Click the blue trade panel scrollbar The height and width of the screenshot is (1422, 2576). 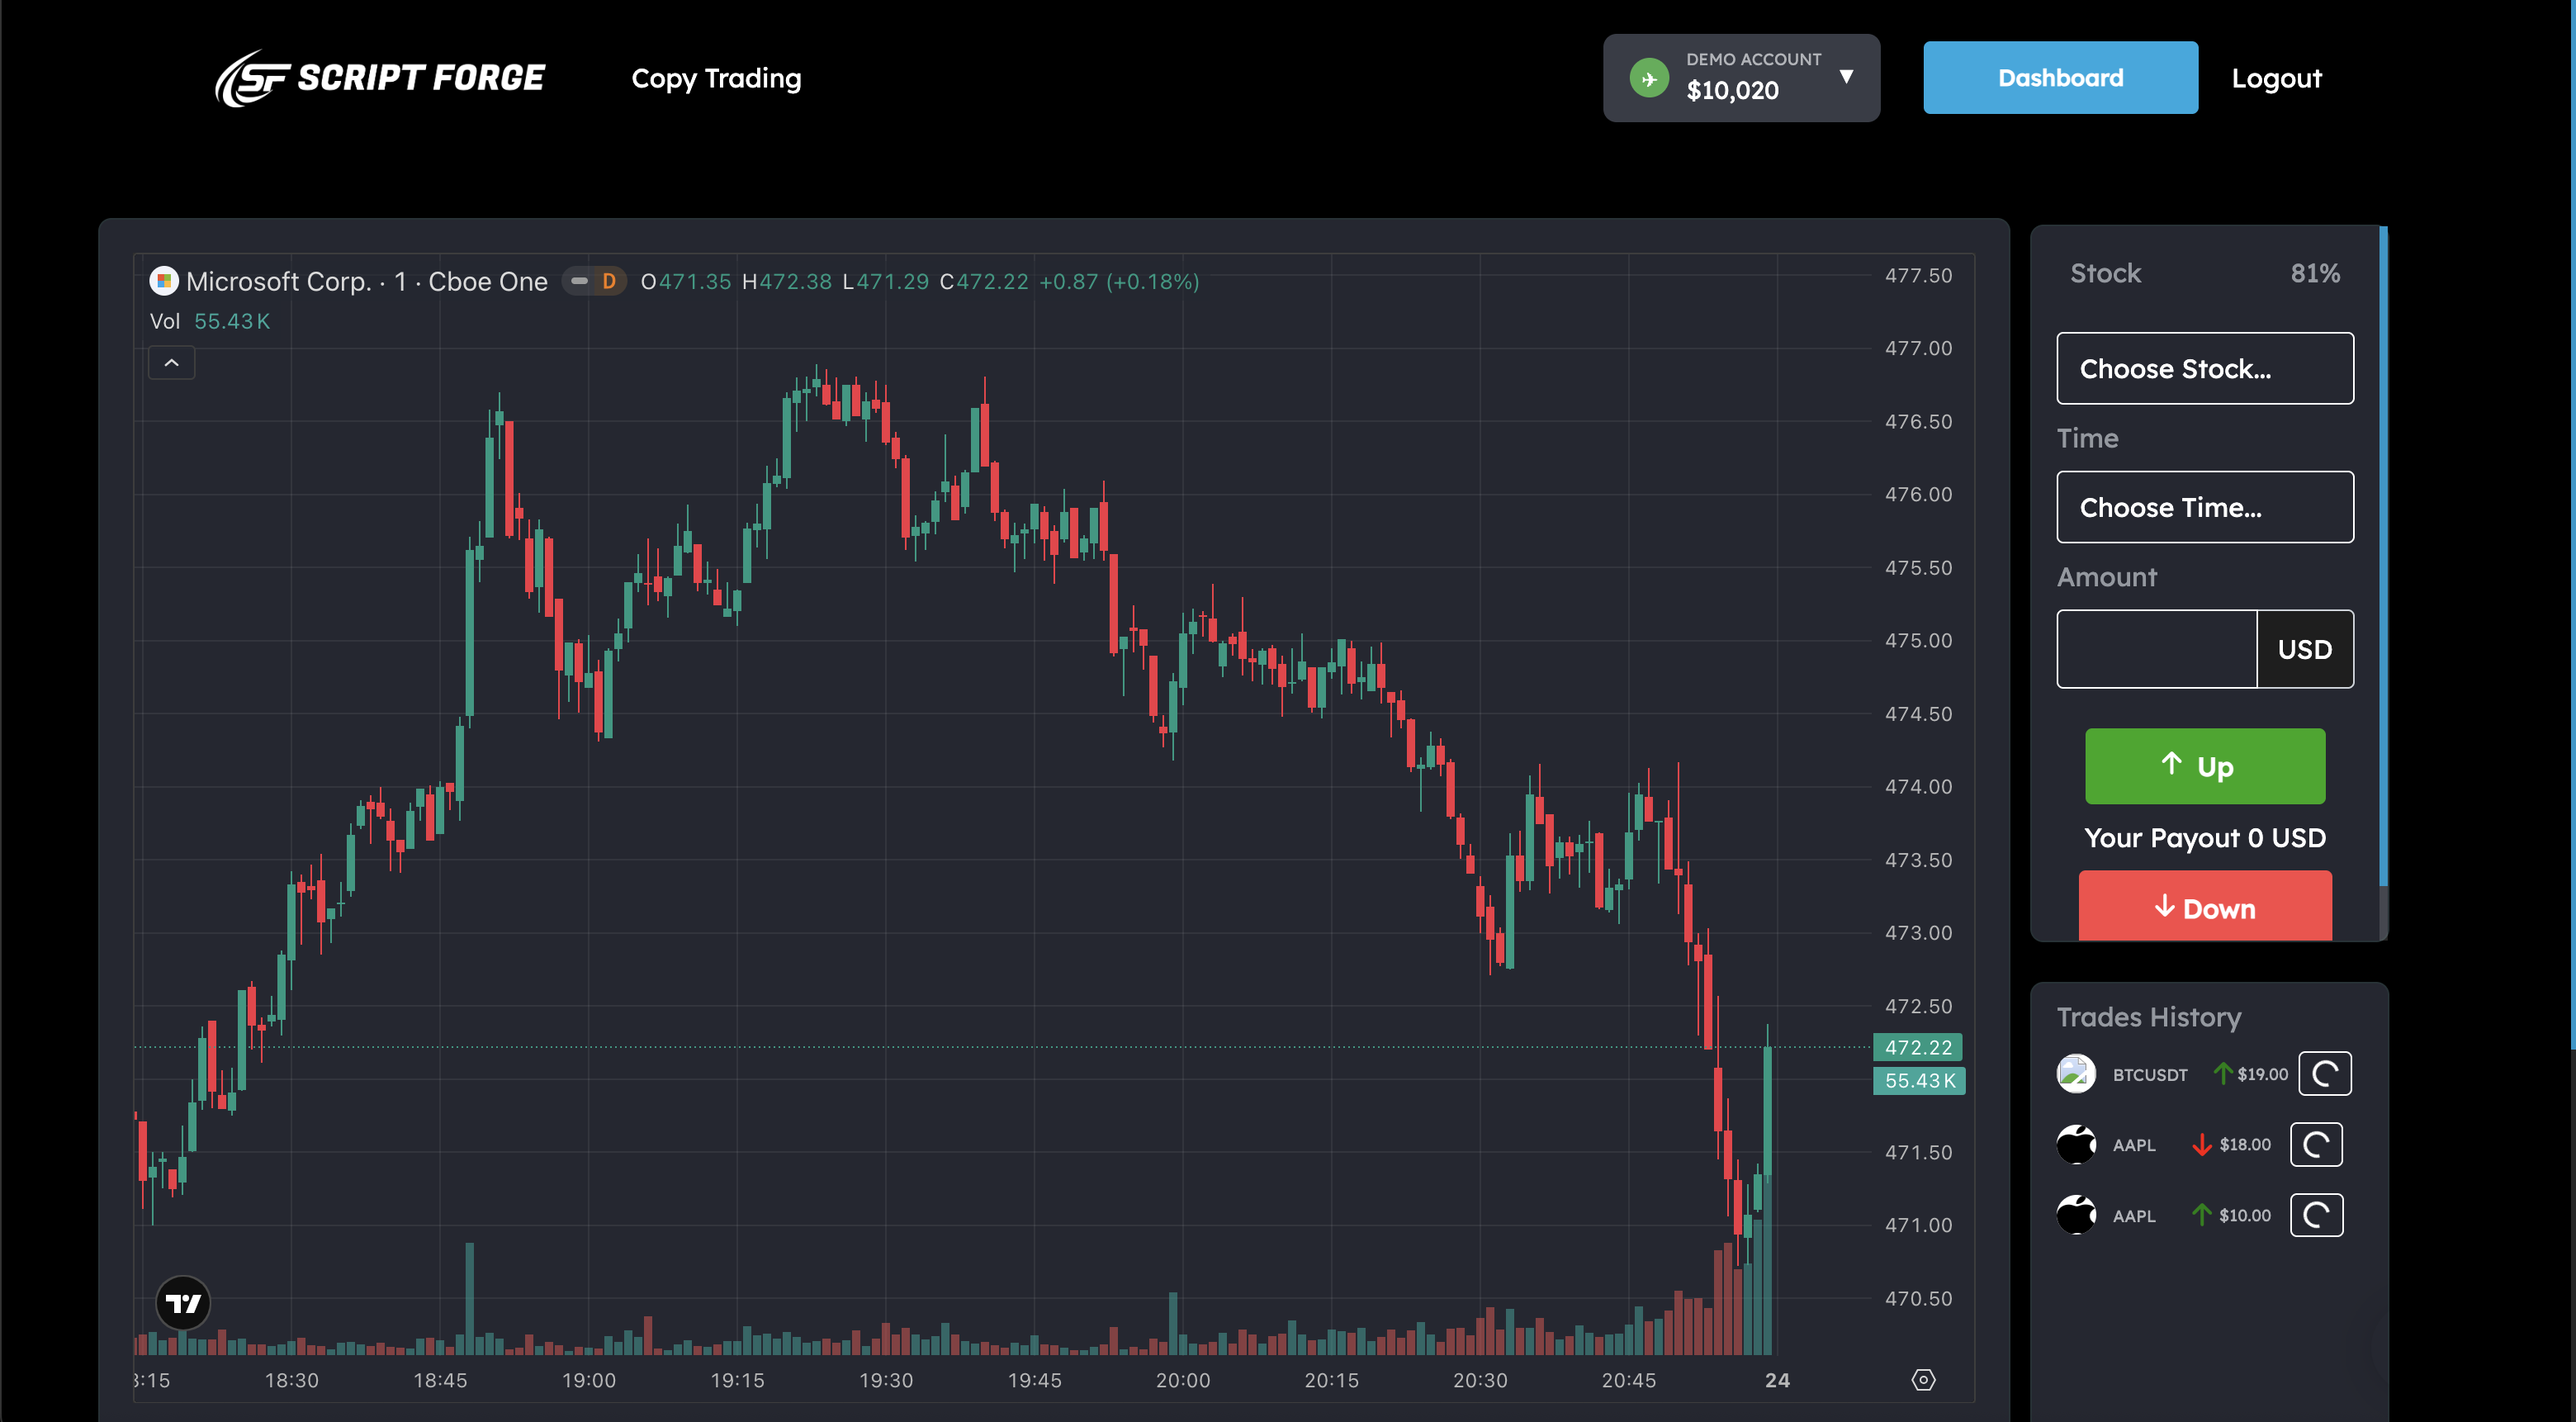[2383, 555]
